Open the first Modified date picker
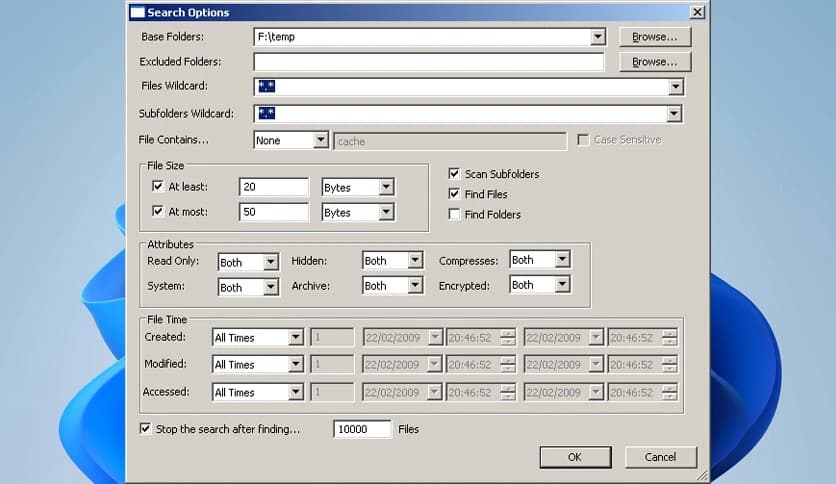 click(435, 365)
